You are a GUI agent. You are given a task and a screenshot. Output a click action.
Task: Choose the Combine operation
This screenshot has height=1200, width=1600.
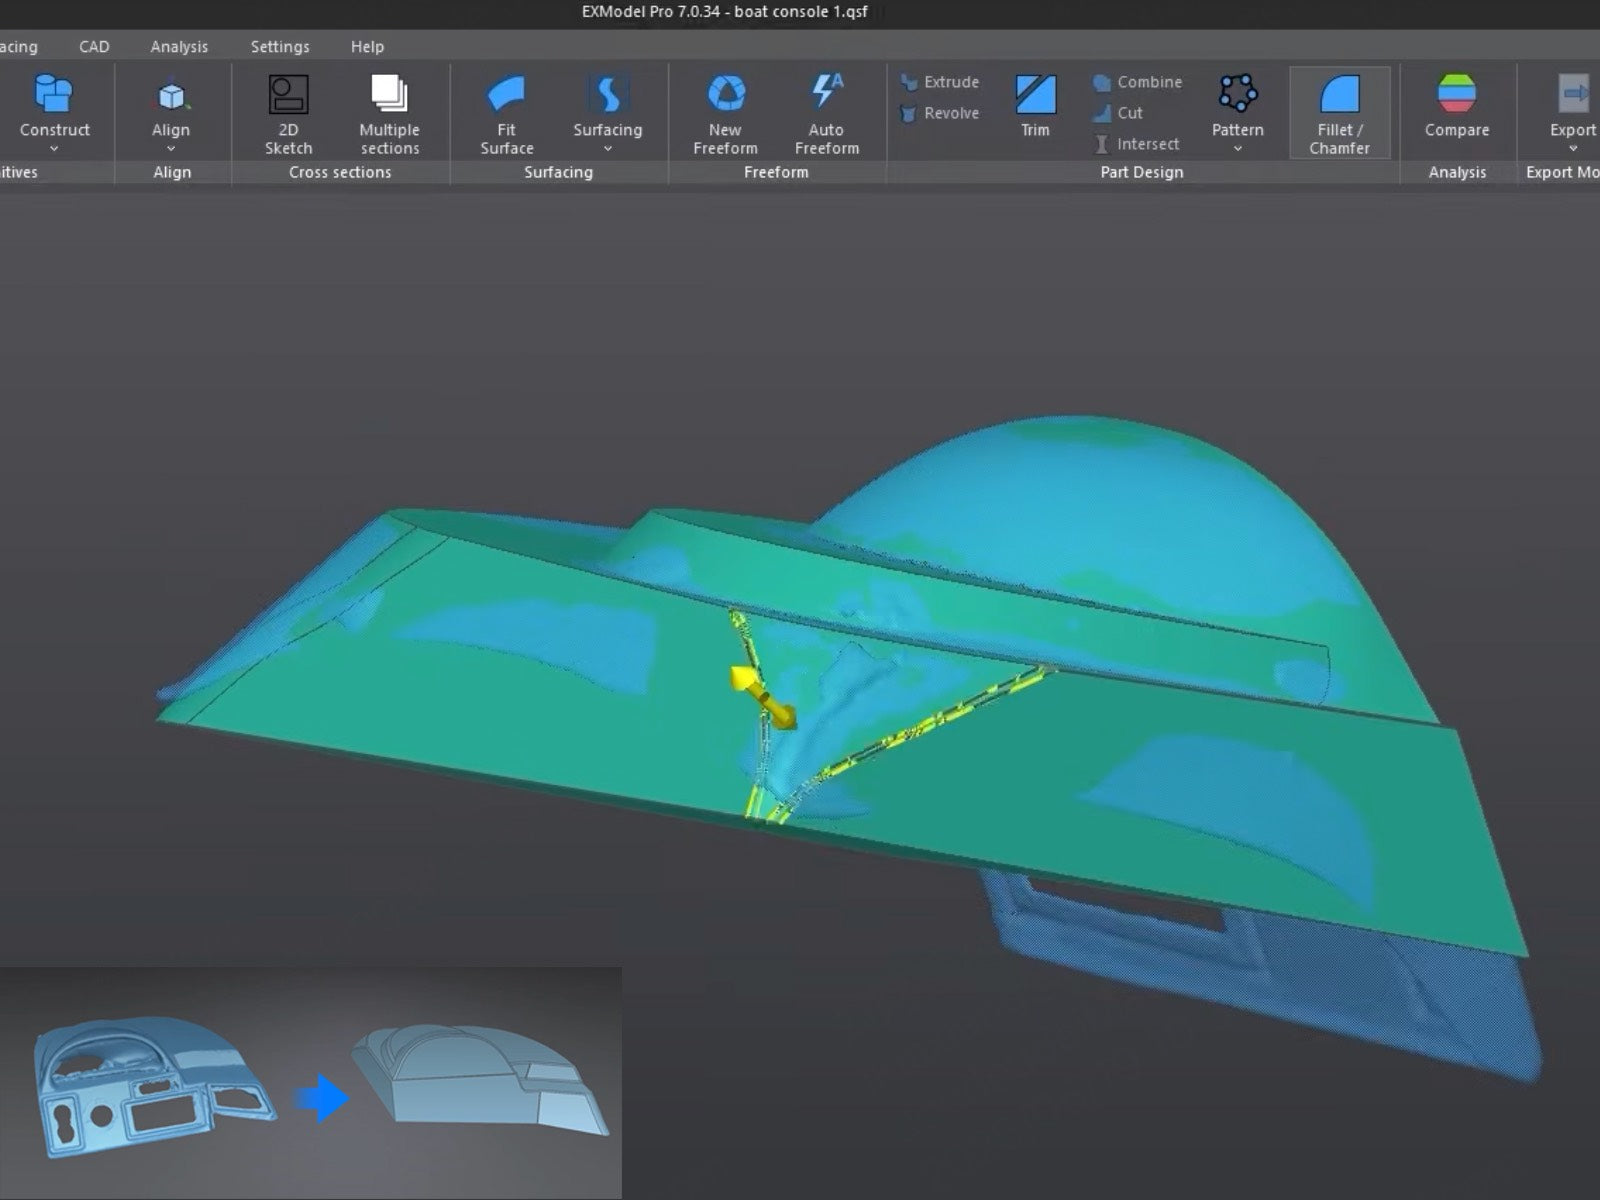pyautogui.click(x=1137, y=82)
